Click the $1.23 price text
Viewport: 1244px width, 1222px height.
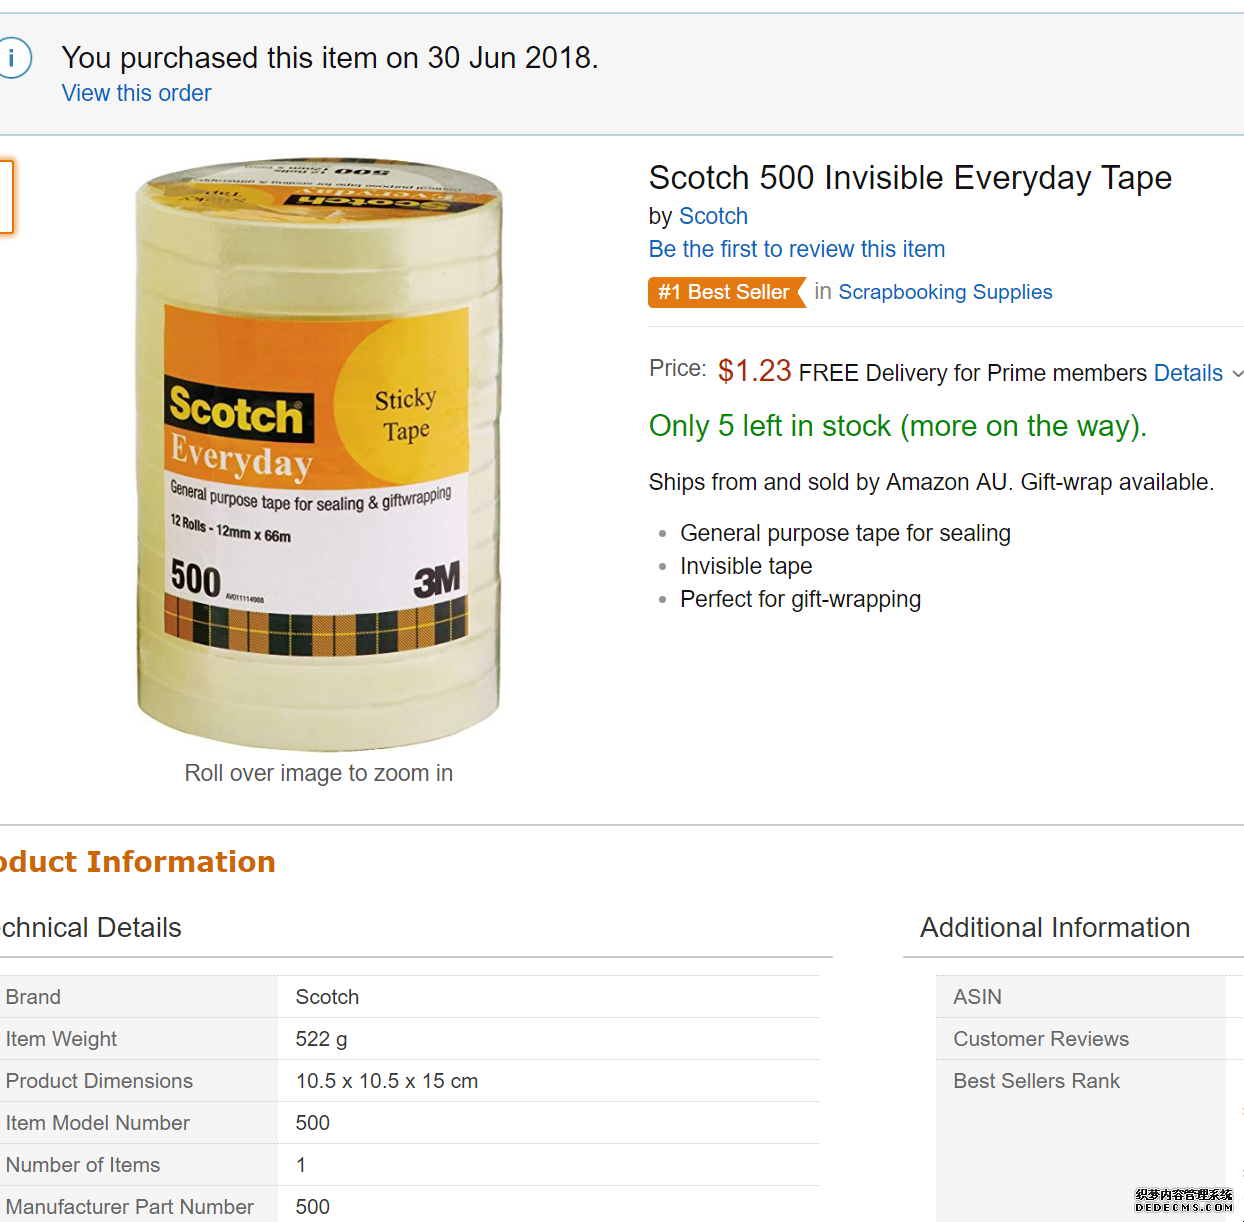pyautogui.click(x=755, y=371)
